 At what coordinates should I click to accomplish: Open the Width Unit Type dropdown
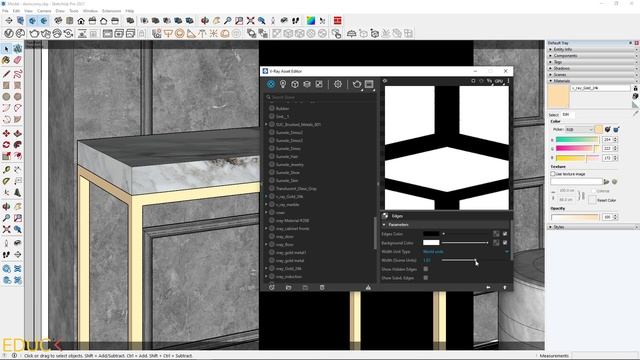[x=466, y=251]
